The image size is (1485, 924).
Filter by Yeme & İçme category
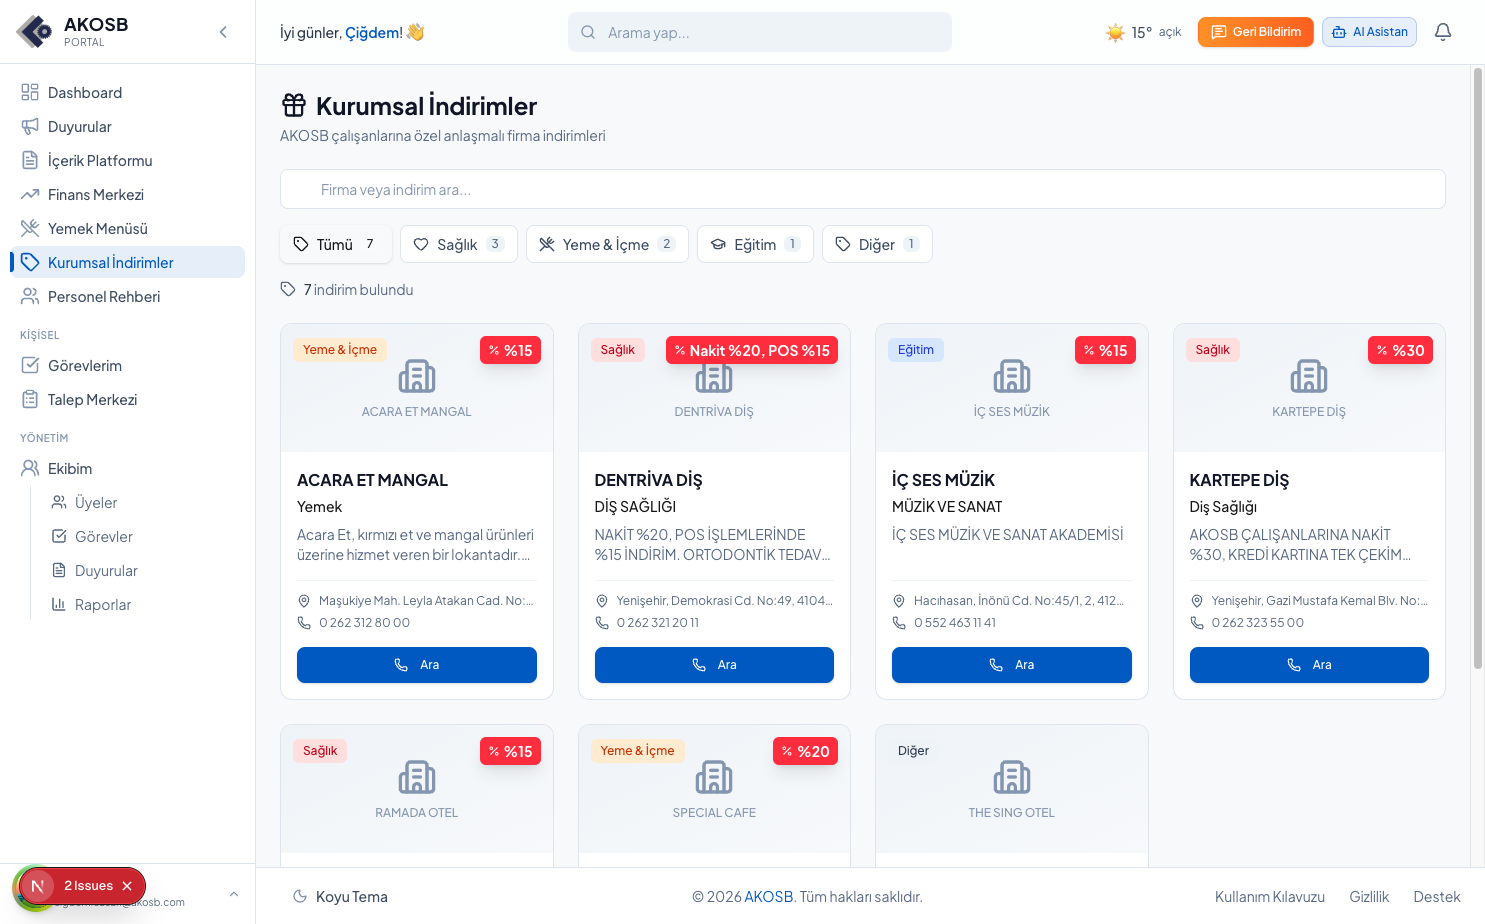(x=607, y=244)
